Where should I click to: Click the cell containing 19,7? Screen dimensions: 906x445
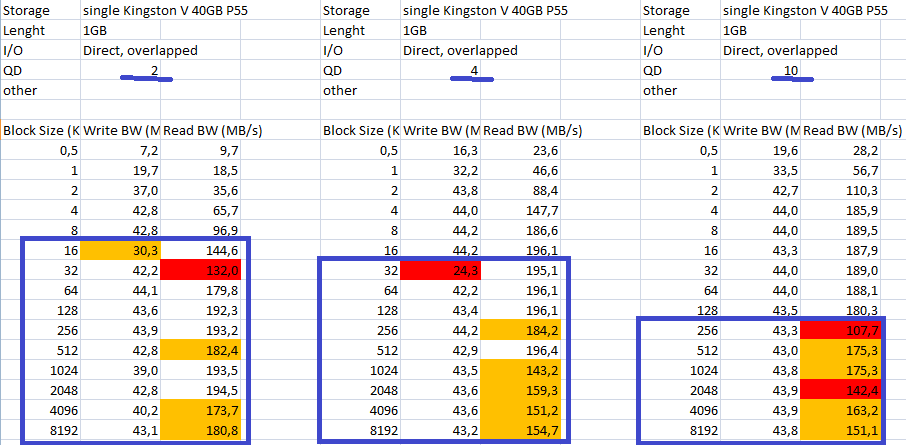[x=120, y=171]
